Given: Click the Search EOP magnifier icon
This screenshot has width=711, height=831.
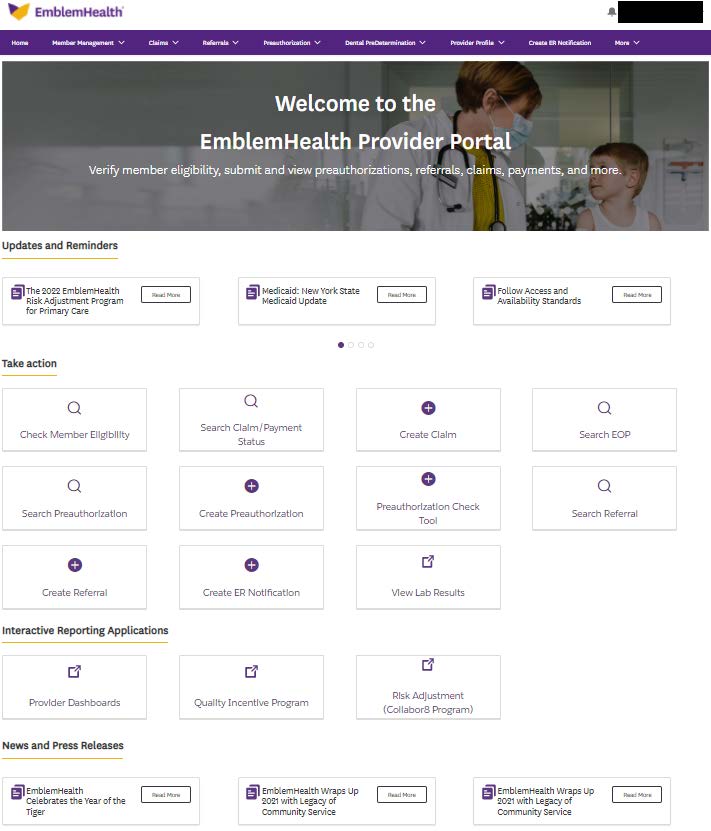Looking at the screenshot, I should (x=605, y=408).
